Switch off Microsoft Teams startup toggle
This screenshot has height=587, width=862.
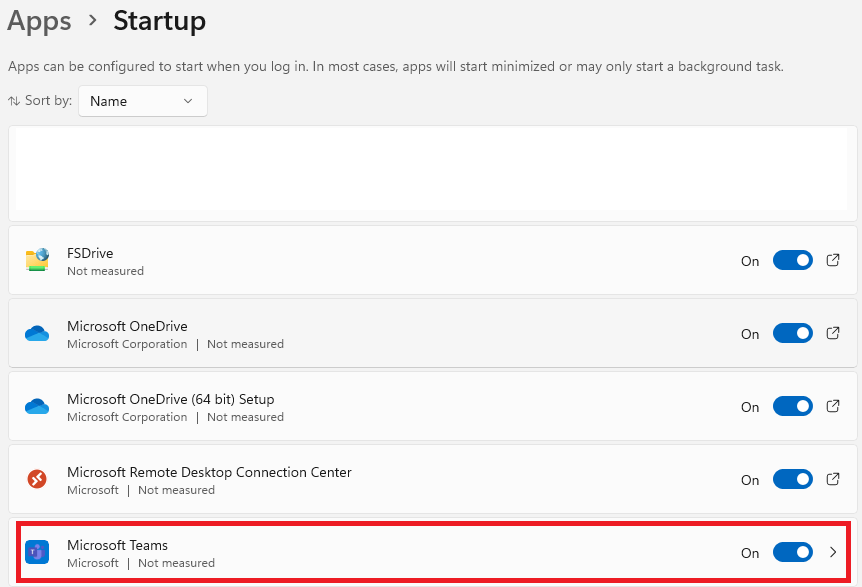pos(792,552)
